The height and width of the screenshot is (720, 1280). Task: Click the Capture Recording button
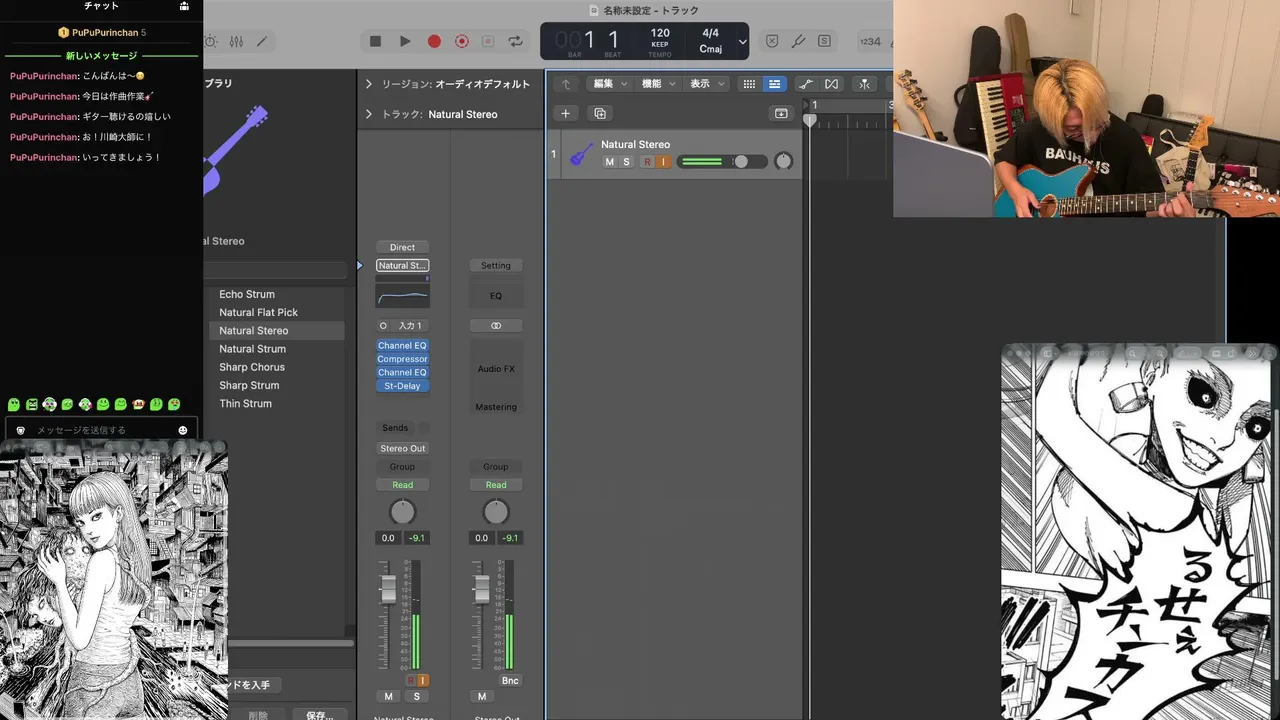click(462, 41)
